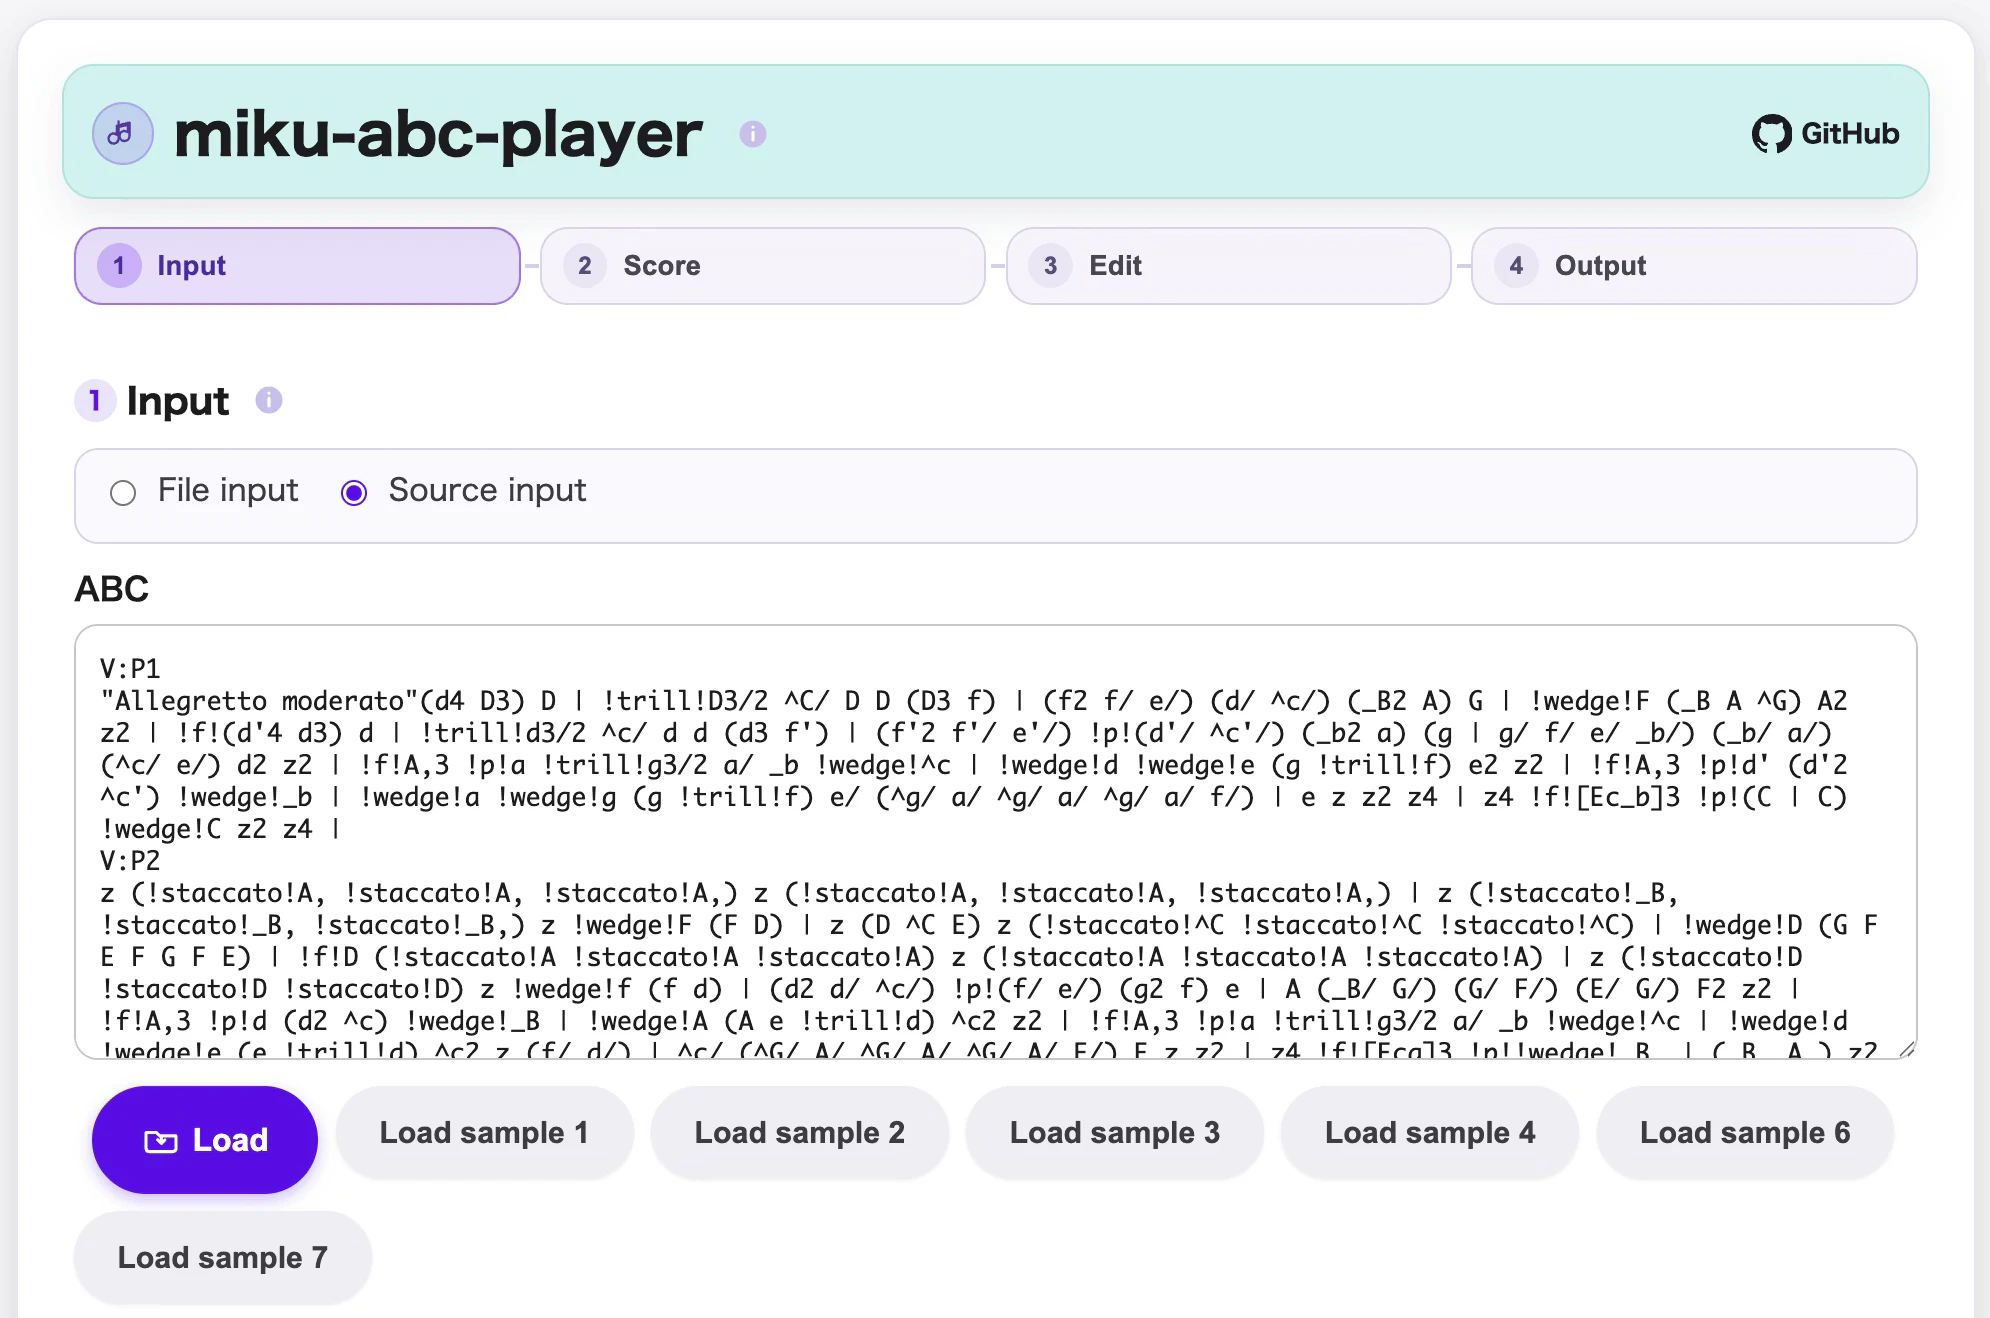
Task: Click the ABC field label
Action: [x=112, y=589]
